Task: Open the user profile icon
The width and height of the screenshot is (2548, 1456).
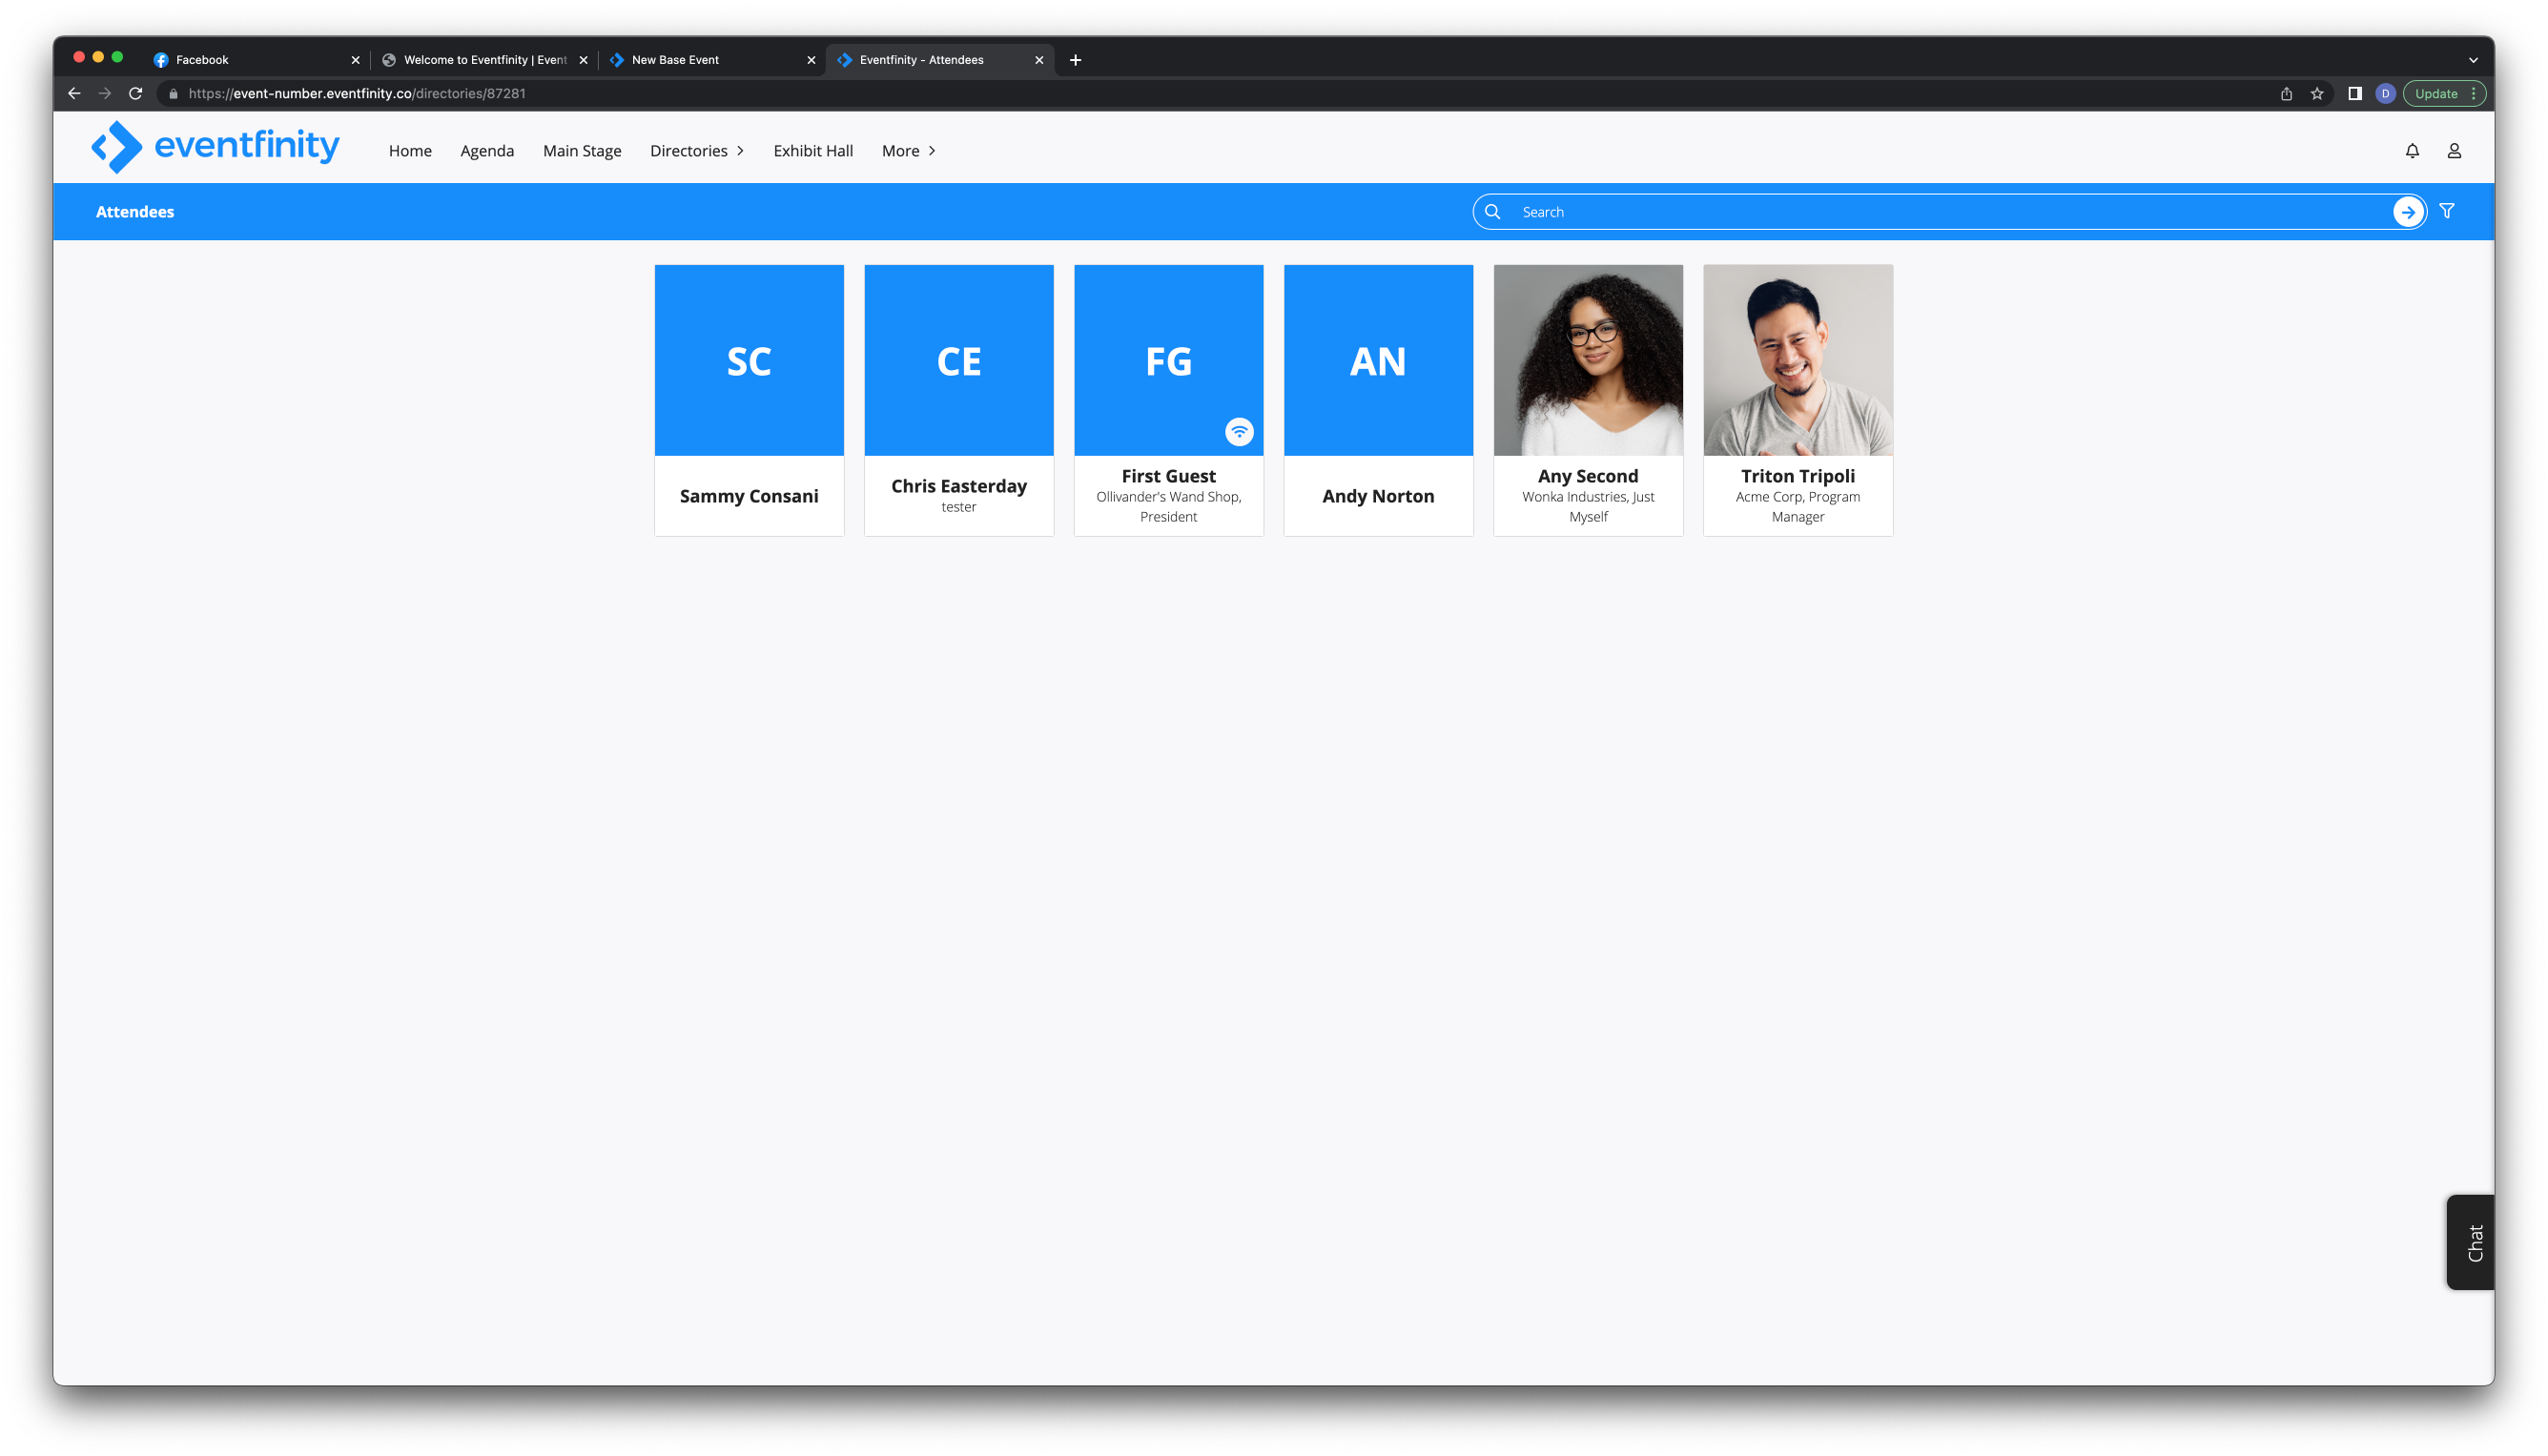Action: point(2454,151)
